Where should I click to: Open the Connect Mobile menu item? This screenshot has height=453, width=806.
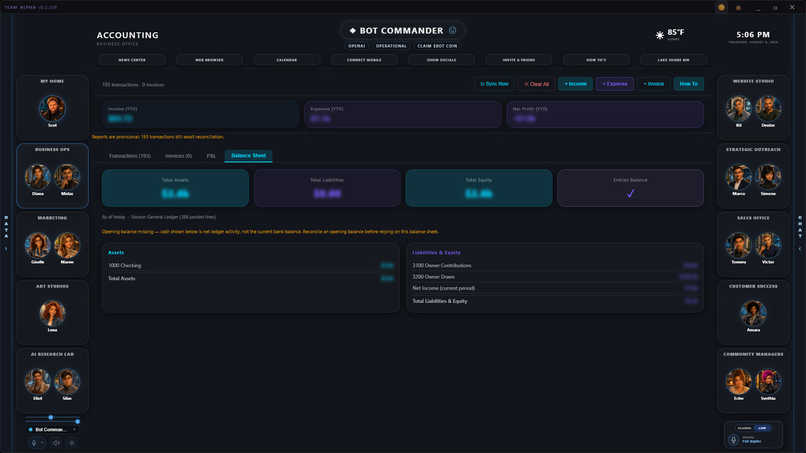pyautogui.click(x=364, y=60)
